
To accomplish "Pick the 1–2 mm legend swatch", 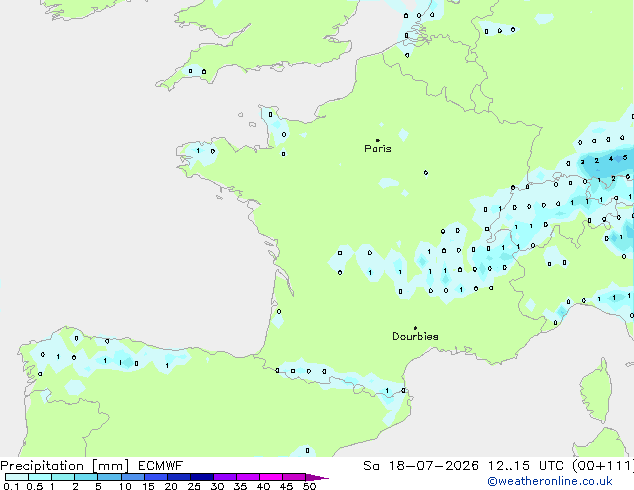I will click(x=63, y=477).
